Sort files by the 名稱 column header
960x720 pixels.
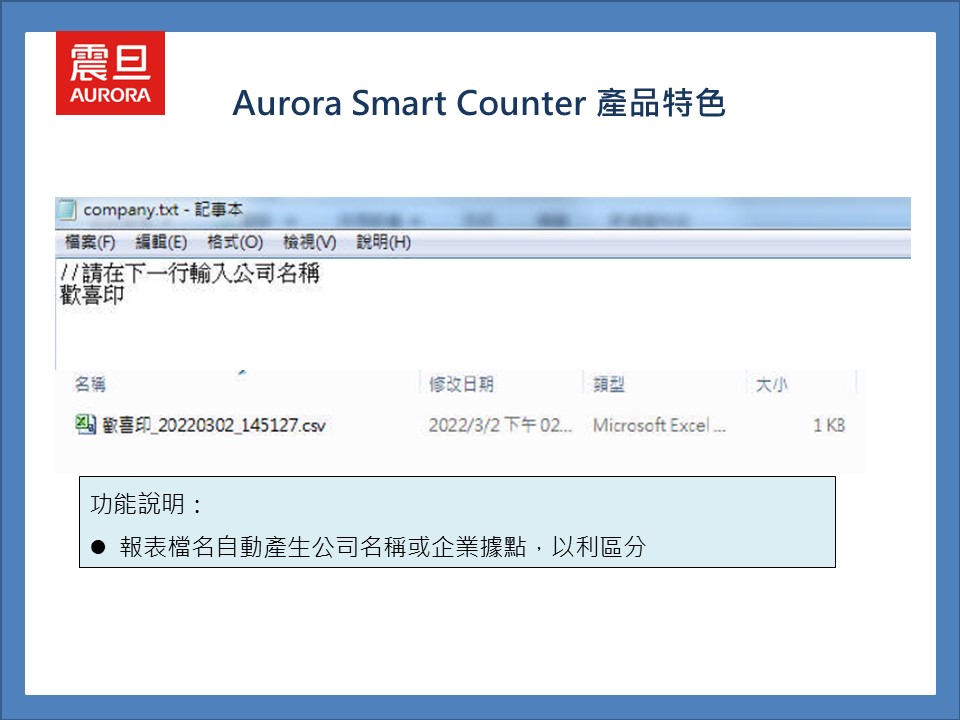pyautogui.click(x=90, y=385)
